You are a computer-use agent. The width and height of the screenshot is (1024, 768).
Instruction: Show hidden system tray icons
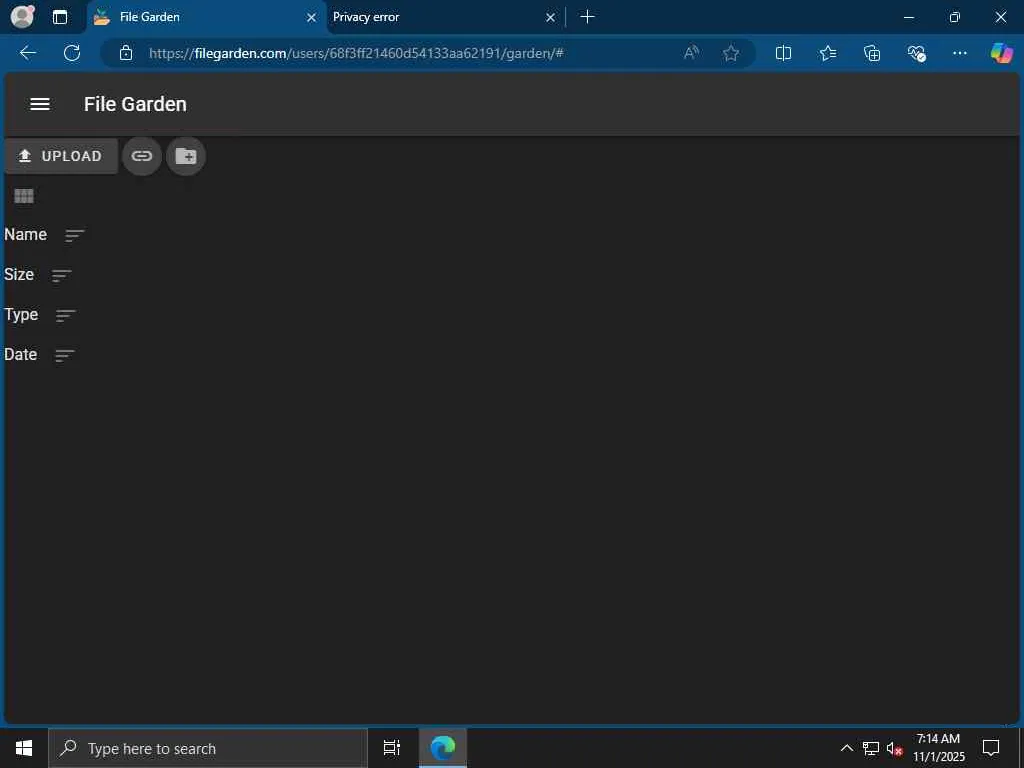click(846, 748)
